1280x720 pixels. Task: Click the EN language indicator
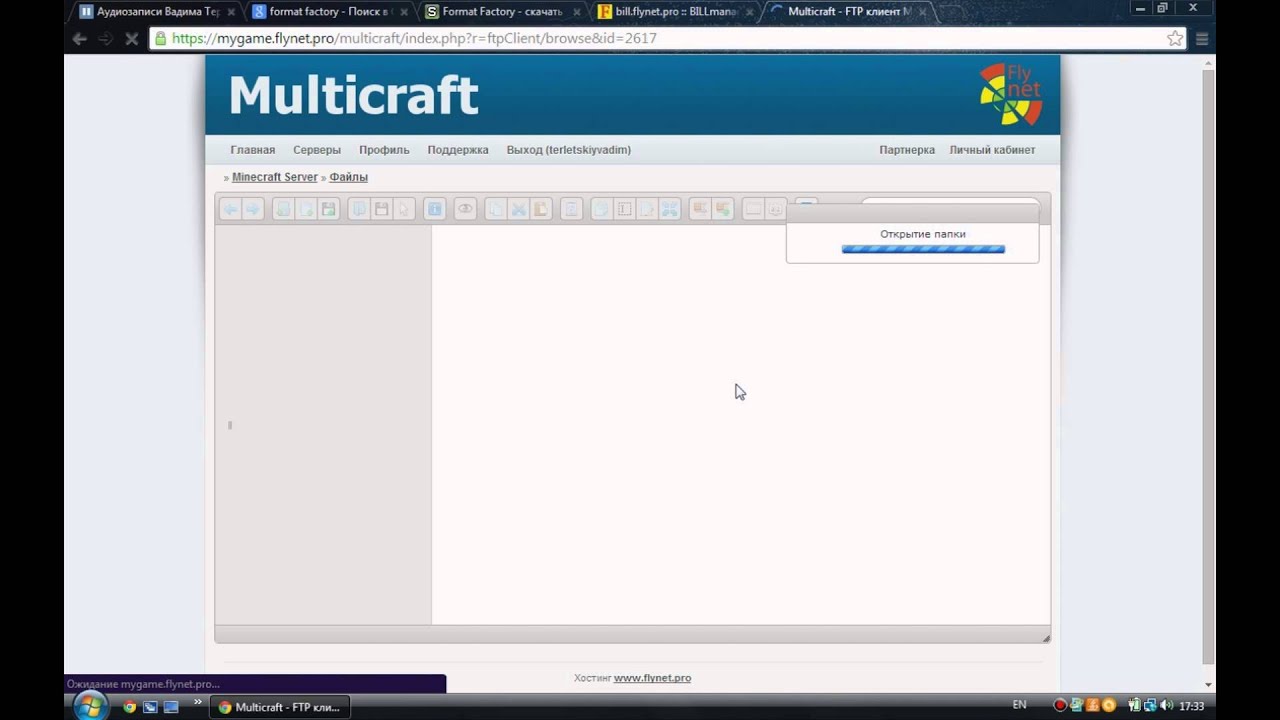(1019, 706)
